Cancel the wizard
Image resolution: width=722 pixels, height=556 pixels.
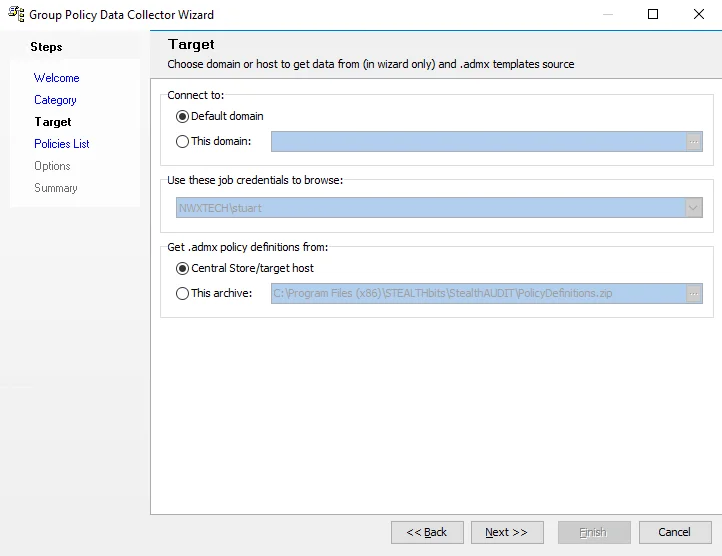[675, 533]
